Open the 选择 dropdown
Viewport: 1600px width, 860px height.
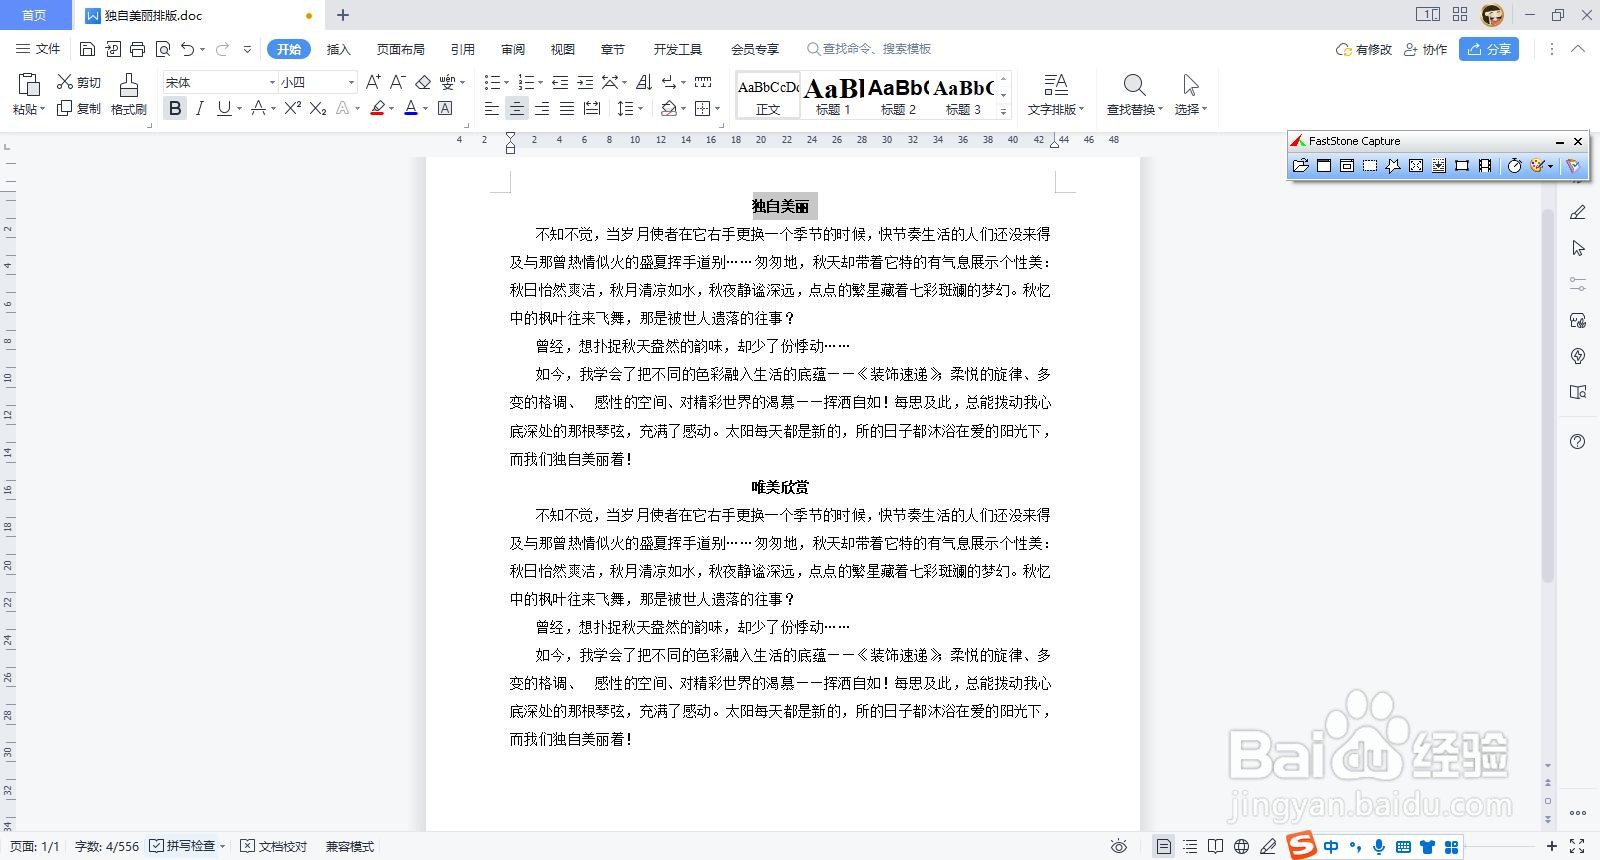click(x=1190, y=109)
